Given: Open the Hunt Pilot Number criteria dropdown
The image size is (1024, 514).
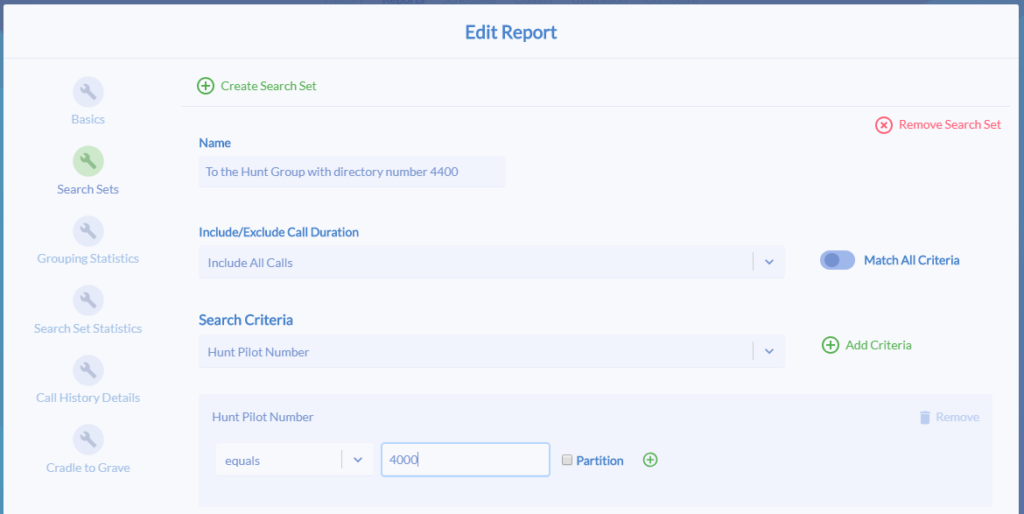Looking at the screenshot, I should pyautogui.click(x=491, y=351).
